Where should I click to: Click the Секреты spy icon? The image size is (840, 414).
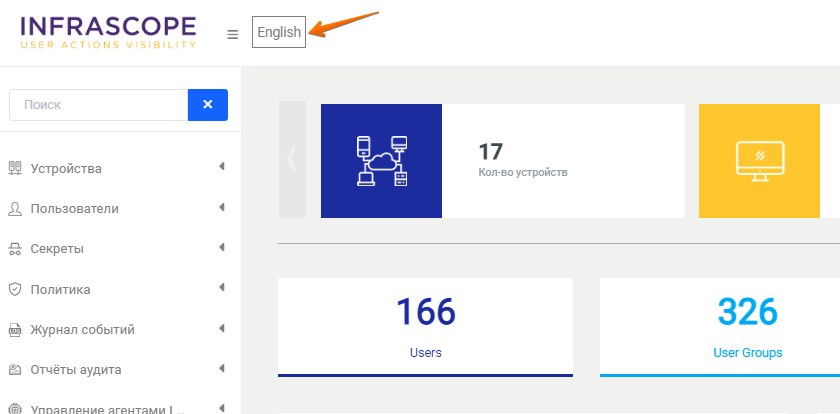point(15,249)
